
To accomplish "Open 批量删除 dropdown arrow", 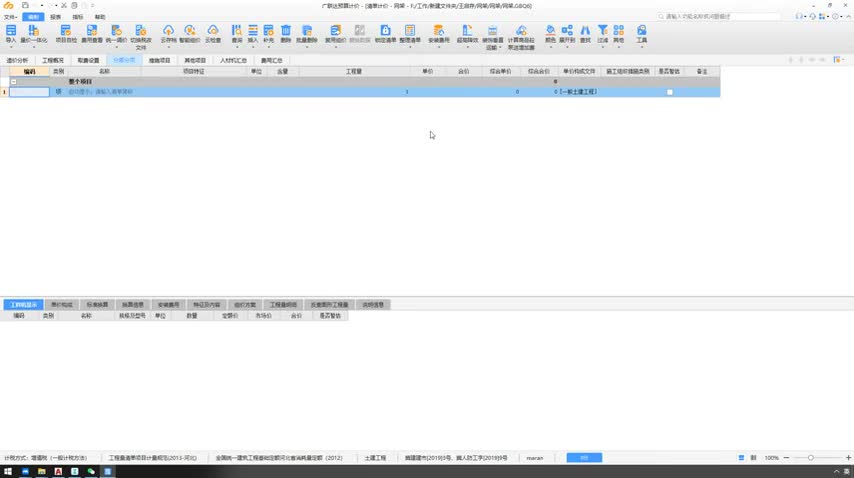I will click(307, 46).
